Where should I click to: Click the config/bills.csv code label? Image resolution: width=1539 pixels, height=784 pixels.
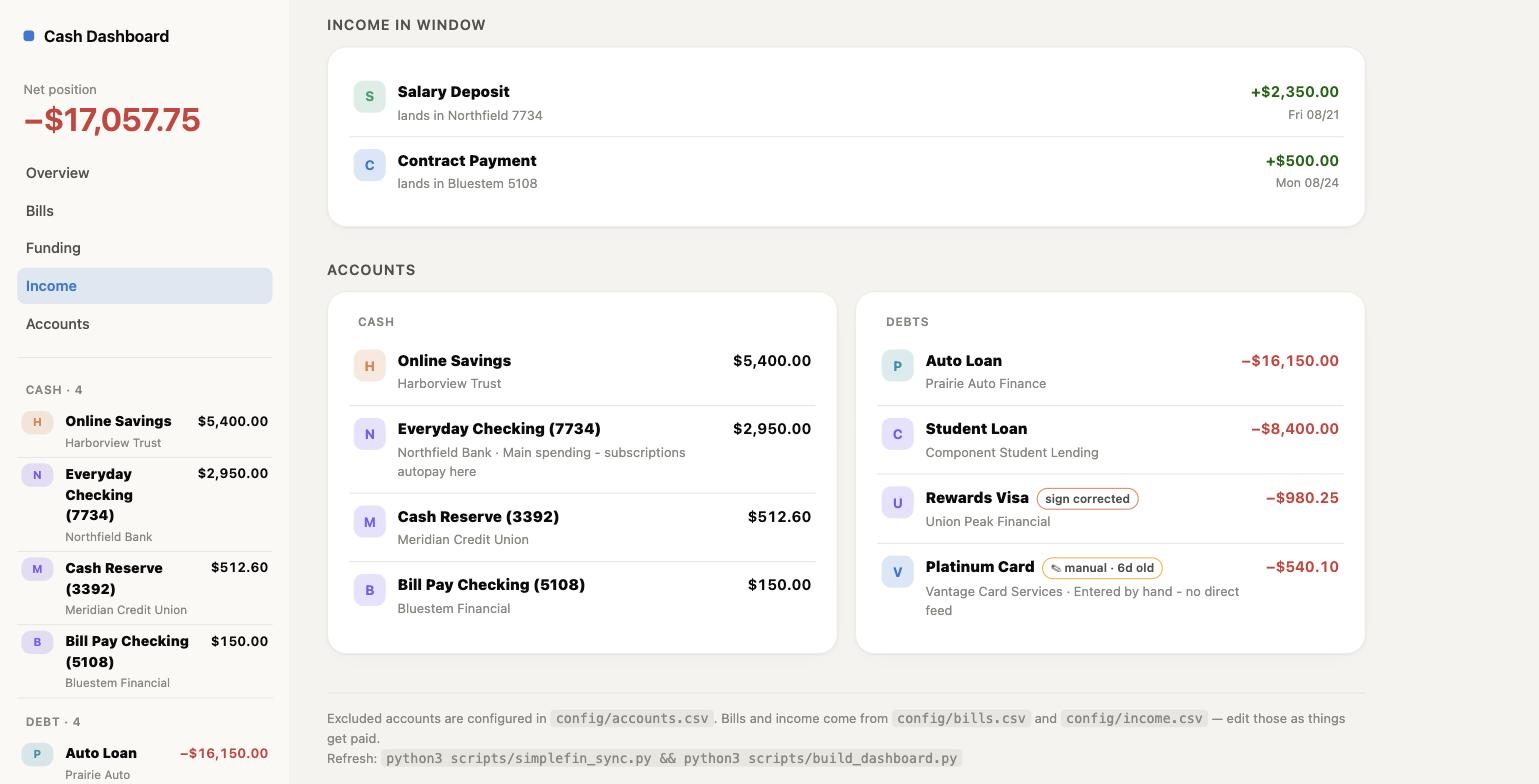pos(961,718)
